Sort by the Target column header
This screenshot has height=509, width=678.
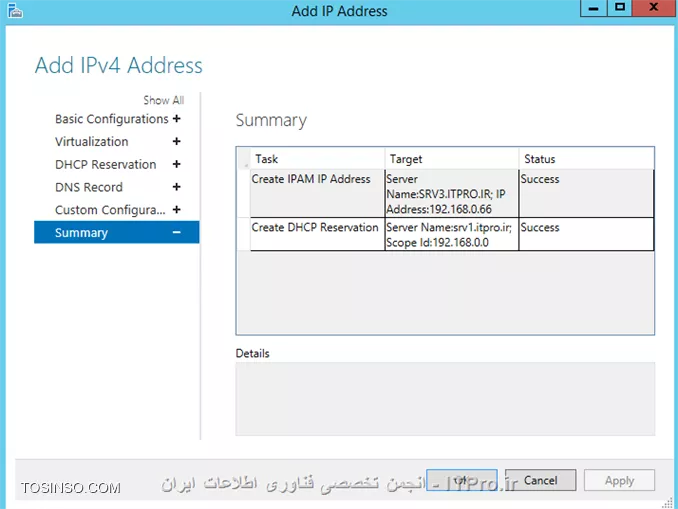(x=452, y=159)
